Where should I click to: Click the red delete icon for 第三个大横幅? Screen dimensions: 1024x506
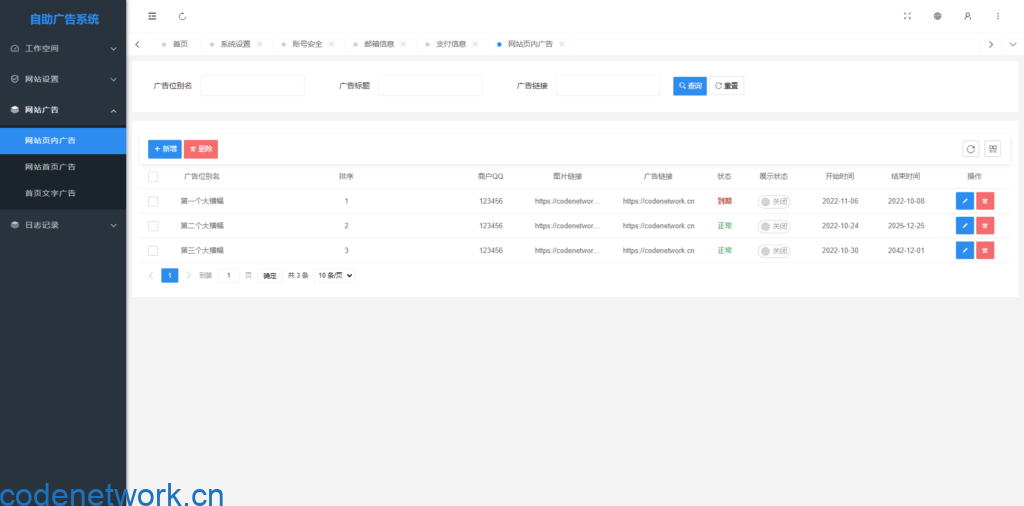pos(985,250)
